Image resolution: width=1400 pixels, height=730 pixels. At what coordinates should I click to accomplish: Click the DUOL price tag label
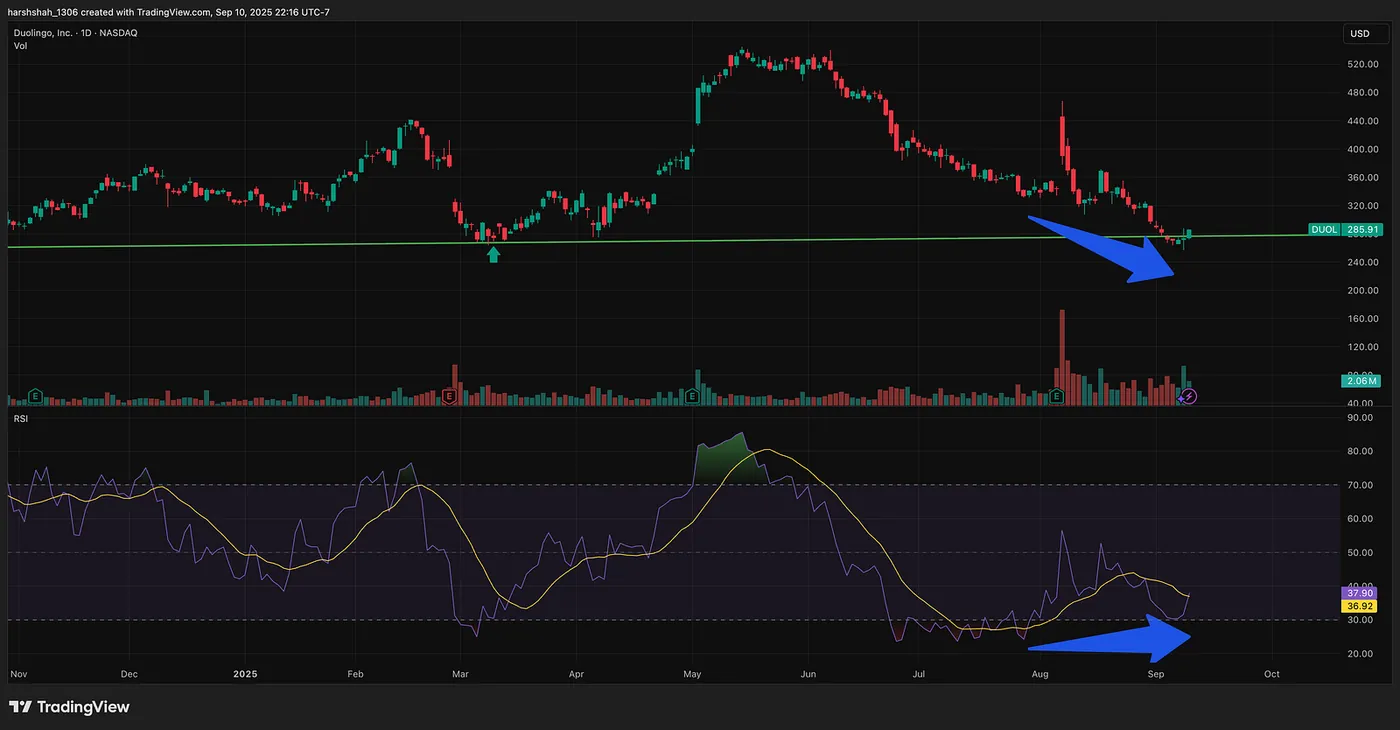[1324, 230]
